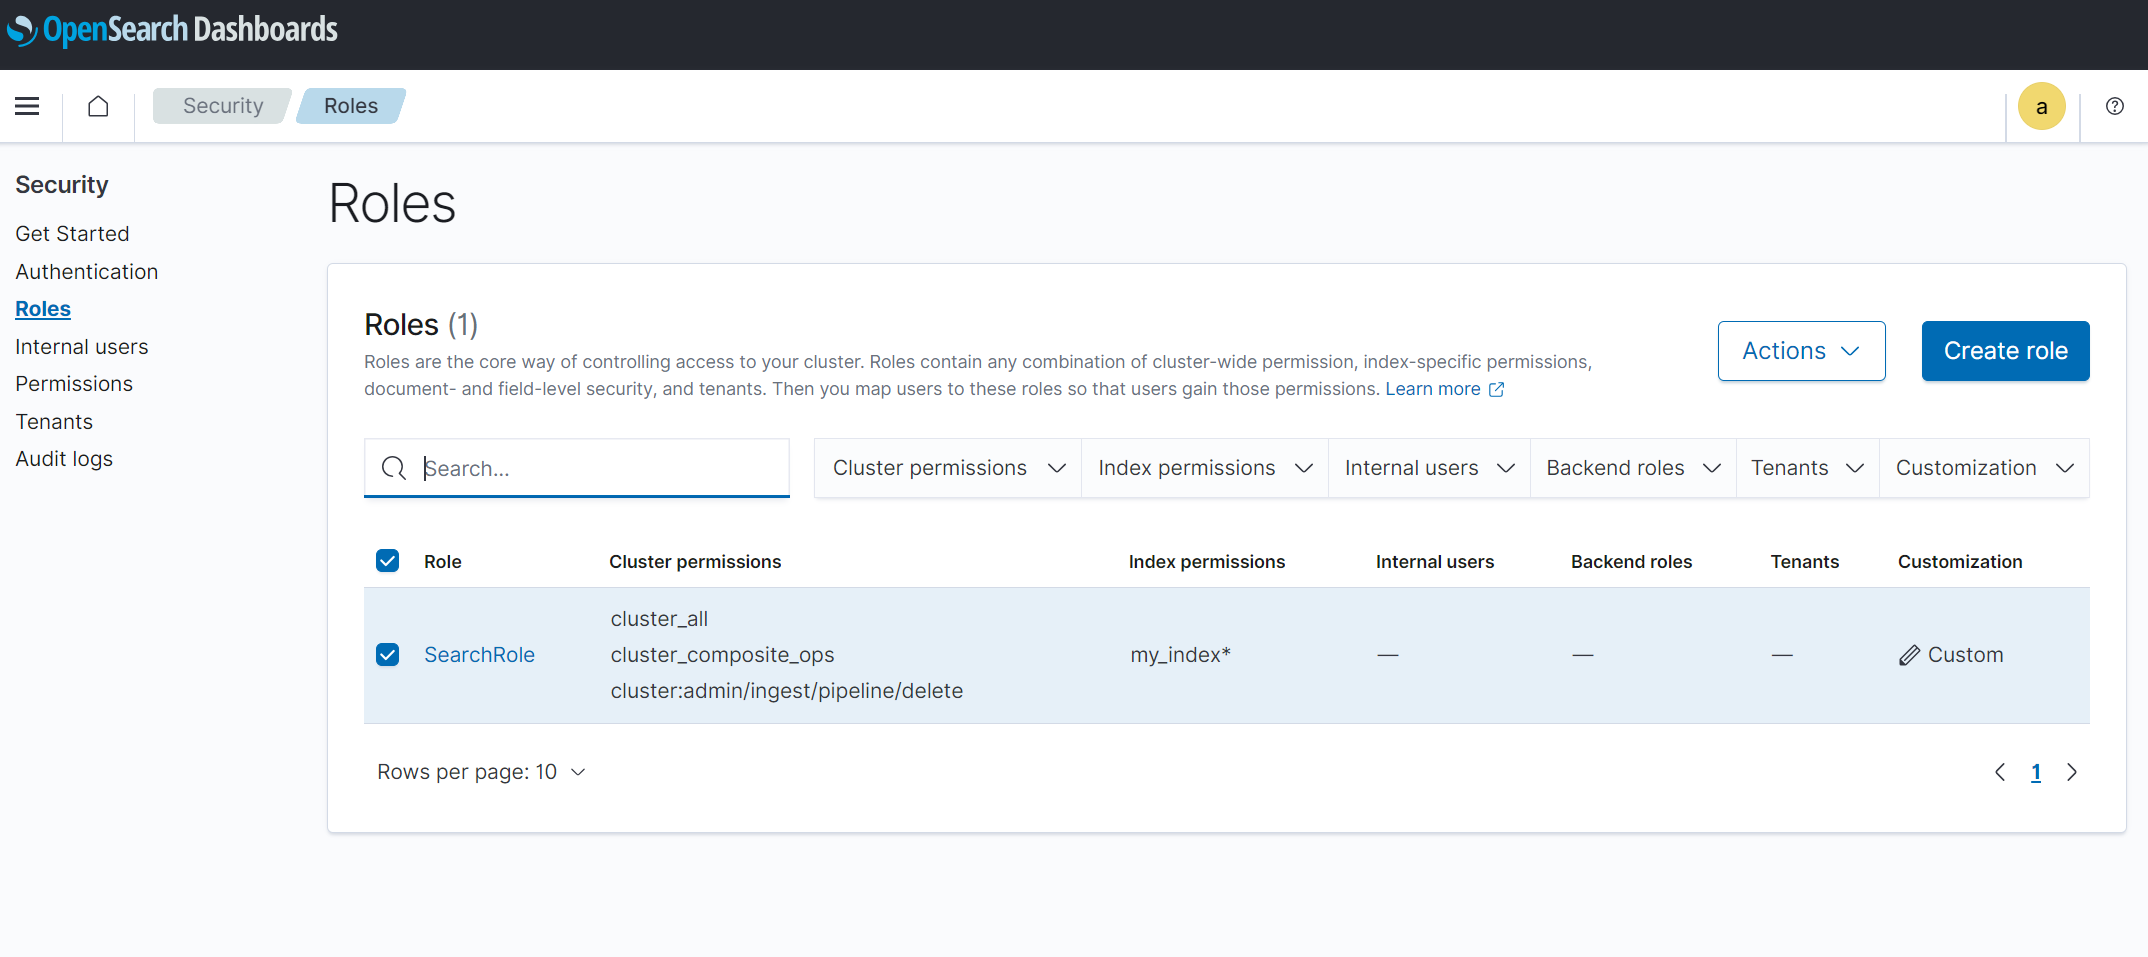
Task: Click cluster:admin/ingest/pipeline/delete text
Action: (x=787, y=691)
